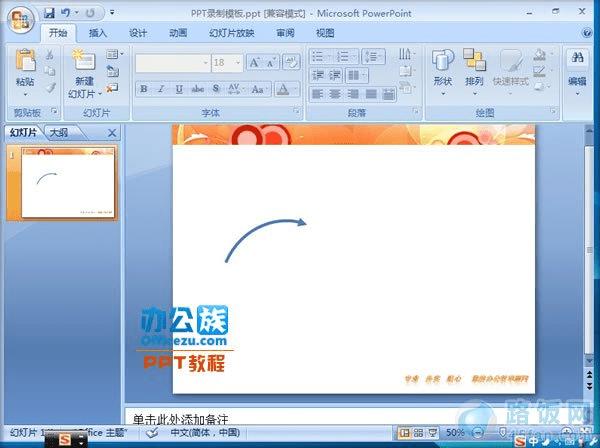Activate the Format Painter brush
Image resolution: width=600 pixels, height=448 pixels.
pyautogui.click(x=50, y=88)
